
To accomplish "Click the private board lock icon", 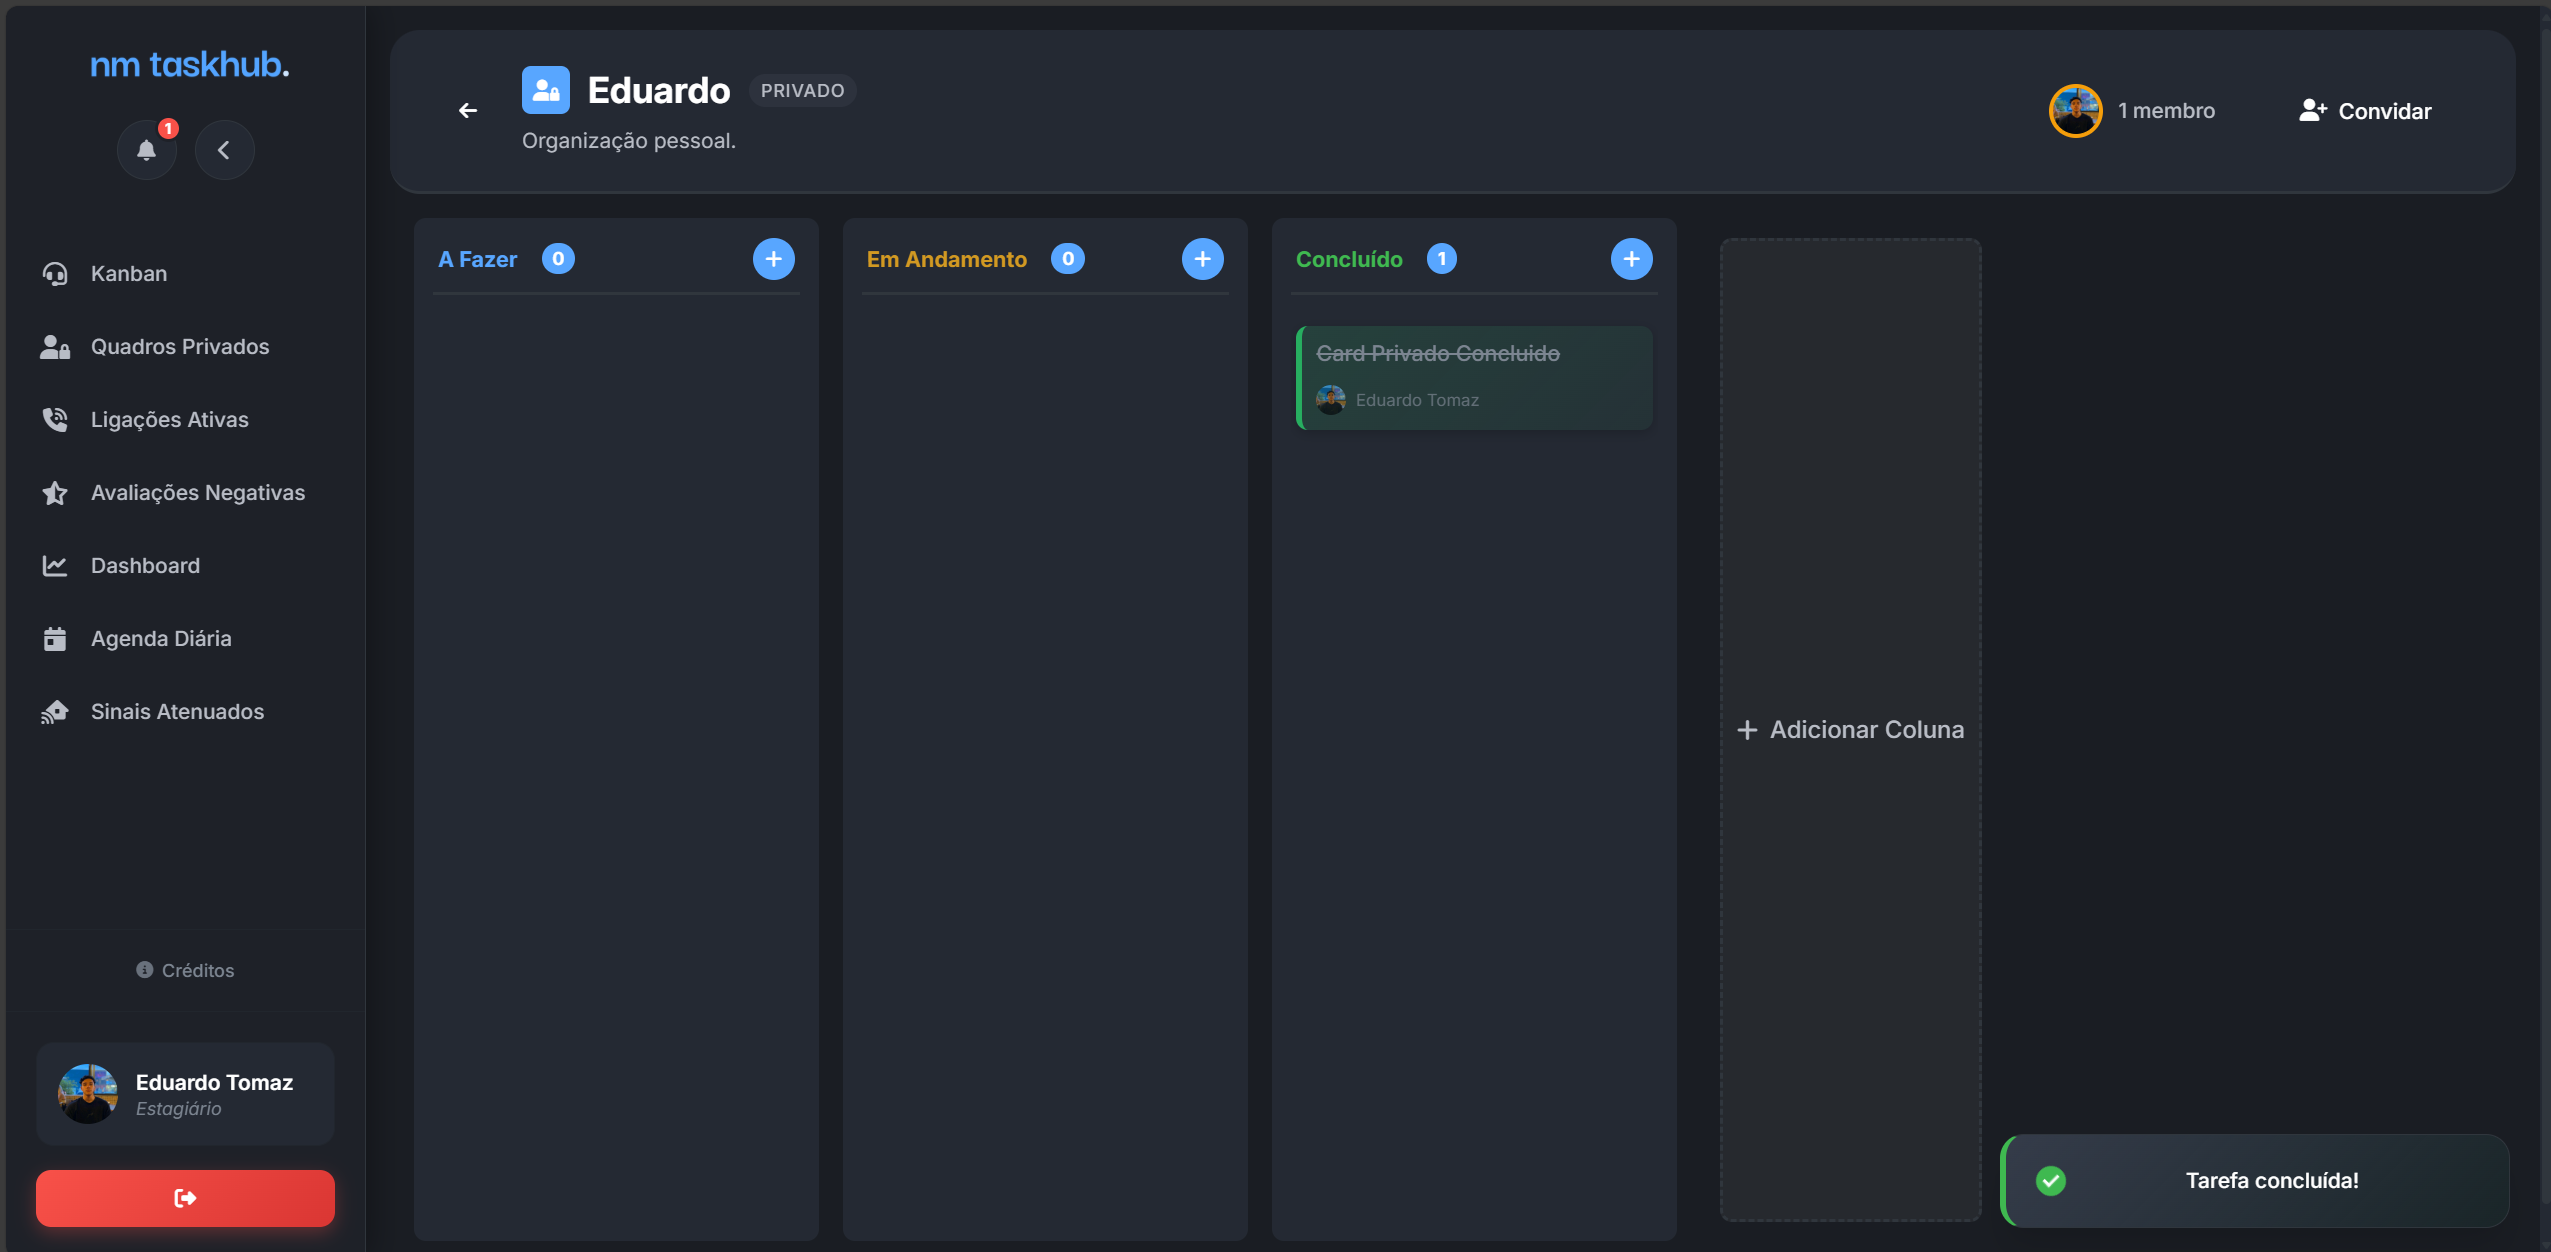I will [545, 90].
